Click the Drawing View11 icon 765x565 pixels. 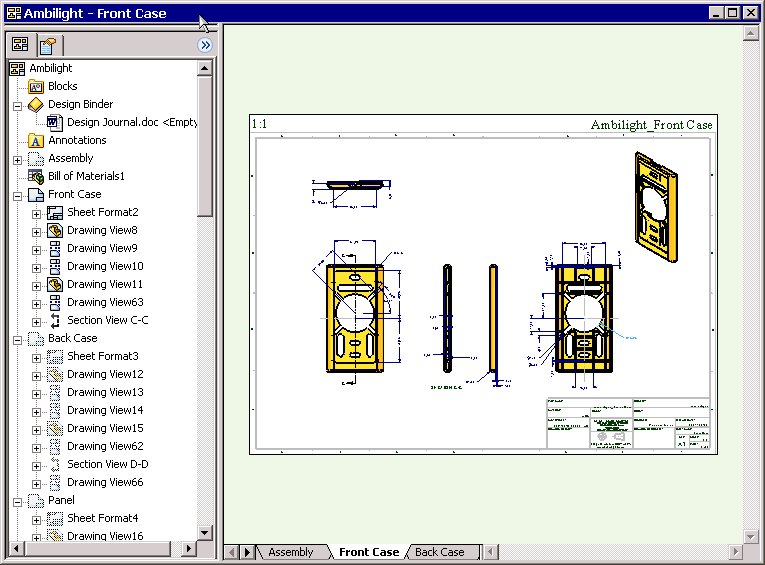coord(55,284)
